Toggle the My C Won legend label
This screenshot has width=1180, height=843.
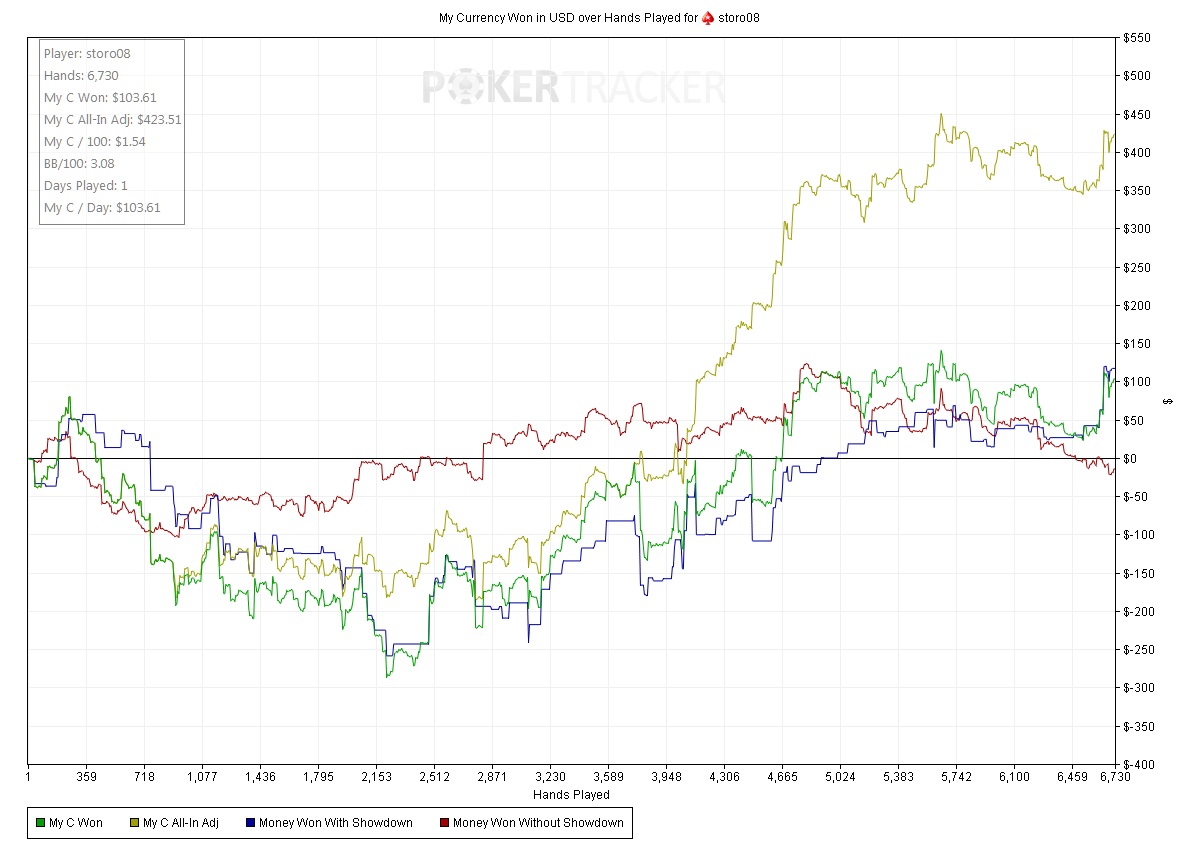click(76, 823)
